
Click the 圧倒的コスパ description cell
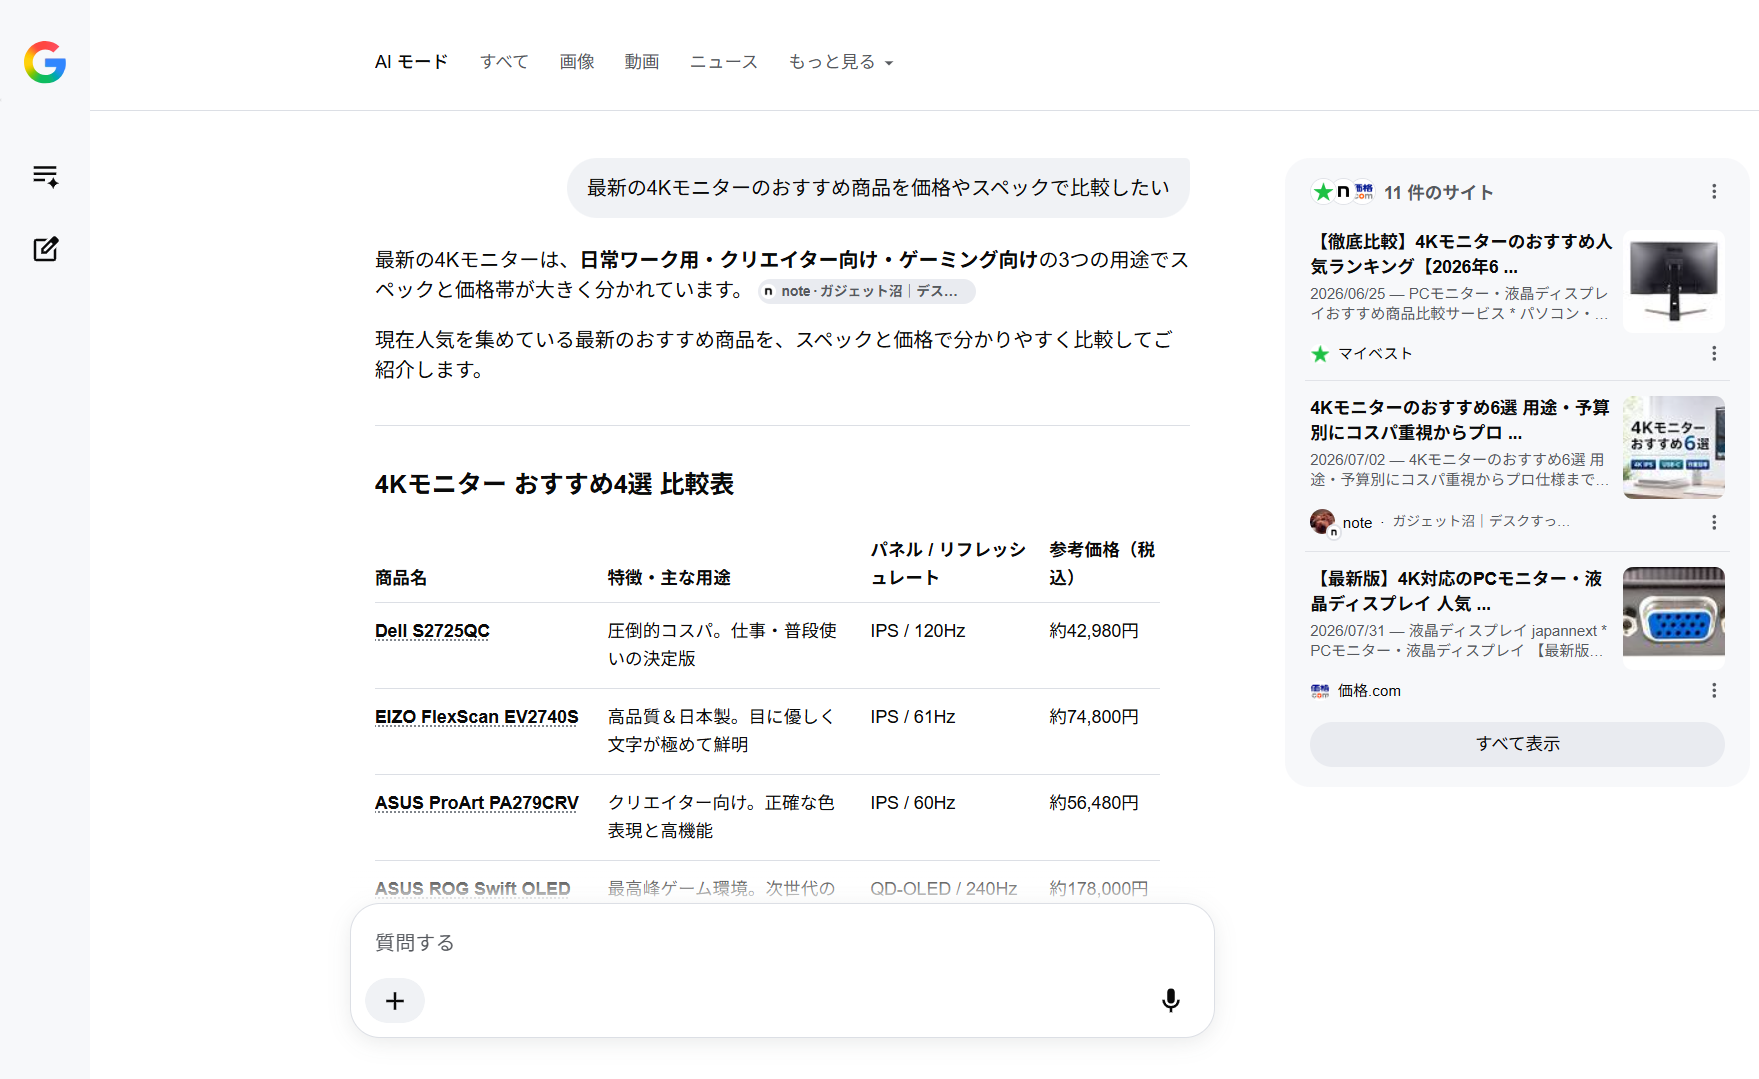coord(722,645)
